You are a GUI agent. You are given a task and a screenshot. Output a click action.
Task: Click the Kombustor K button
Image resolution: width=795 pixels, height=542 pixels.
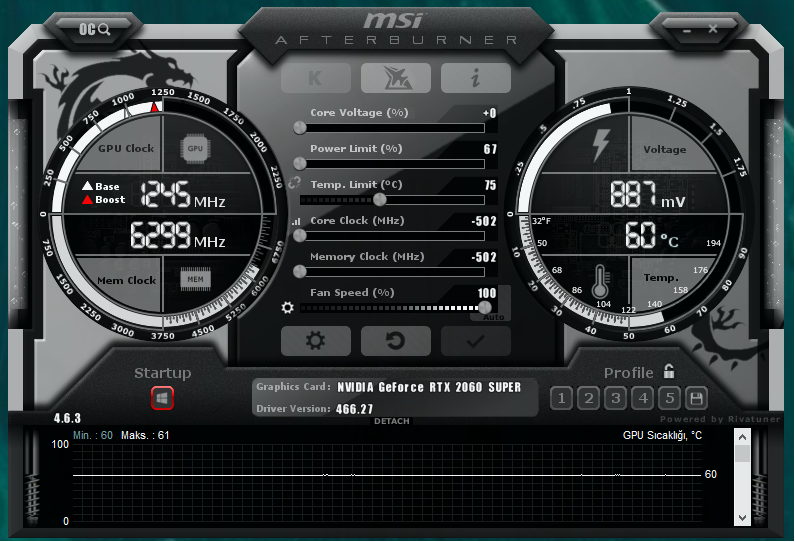point(315,78)
